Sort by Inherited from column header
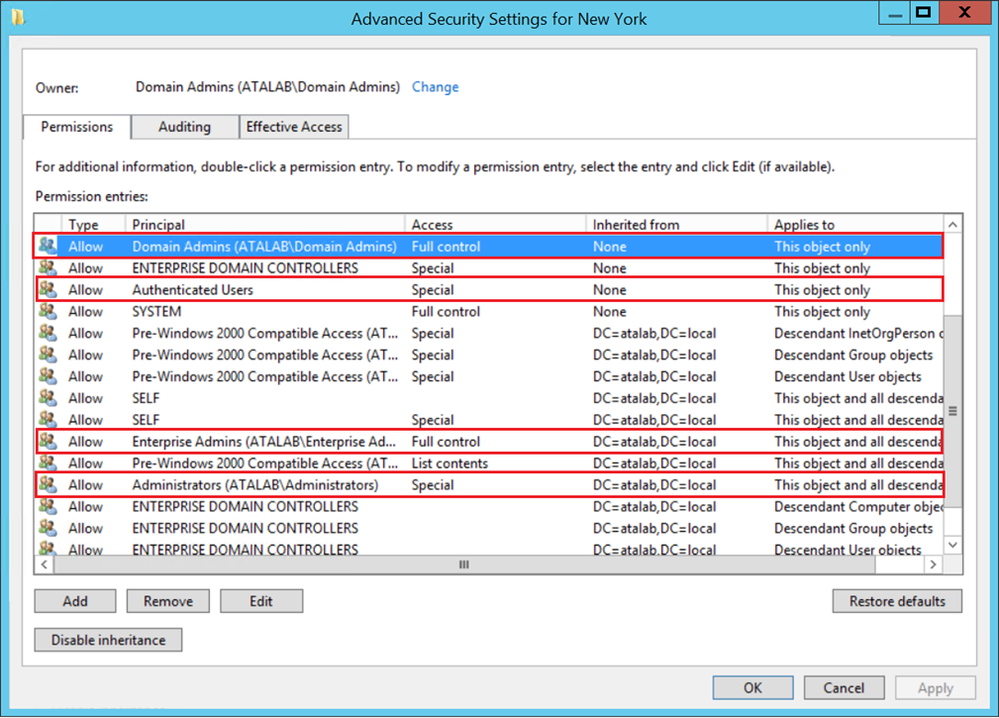The image size is (999, 718). [676, 224]
